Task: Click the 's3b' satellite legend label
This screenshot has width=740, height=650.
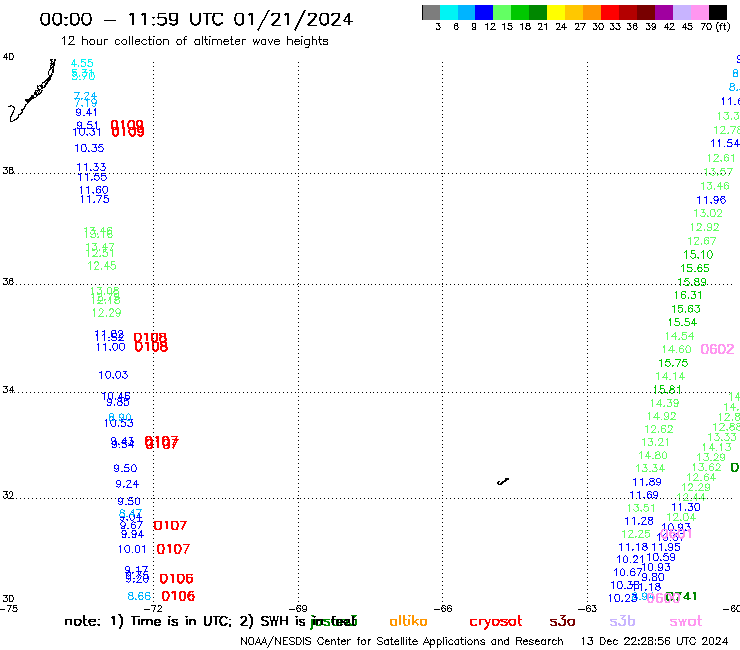Action: point(622,621)
